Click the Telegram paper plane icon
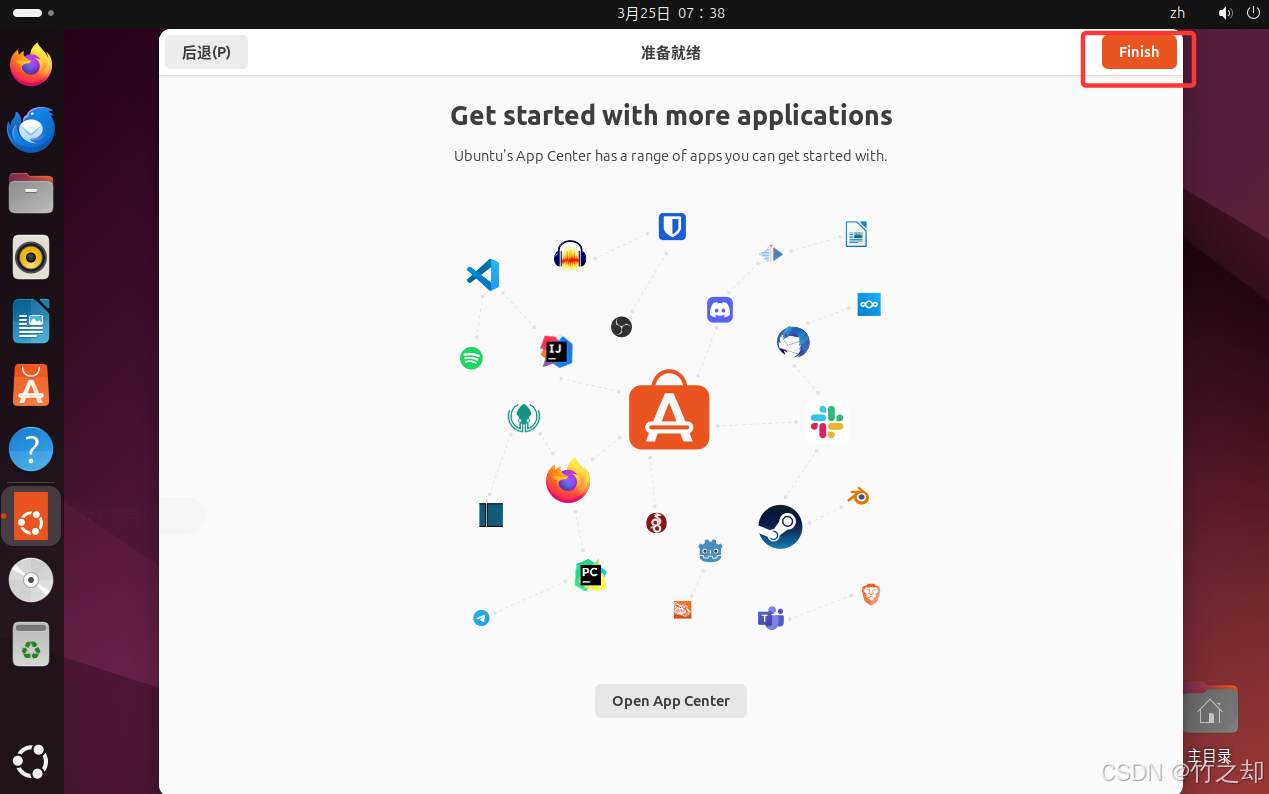This screenshot has height=794, width=1269. coord(481,618)
